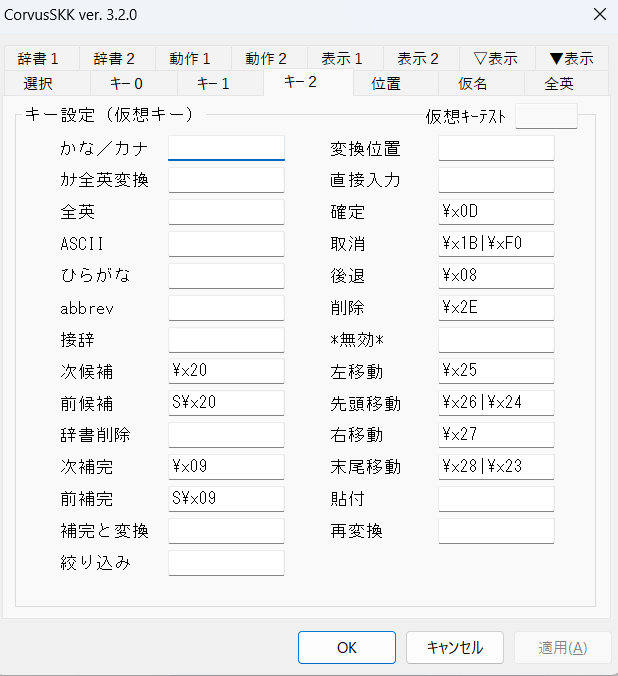Click the 先頭移動 field with ¥x26|¥x24
Screen dimensions: 618x676
(x=496, y=403)
